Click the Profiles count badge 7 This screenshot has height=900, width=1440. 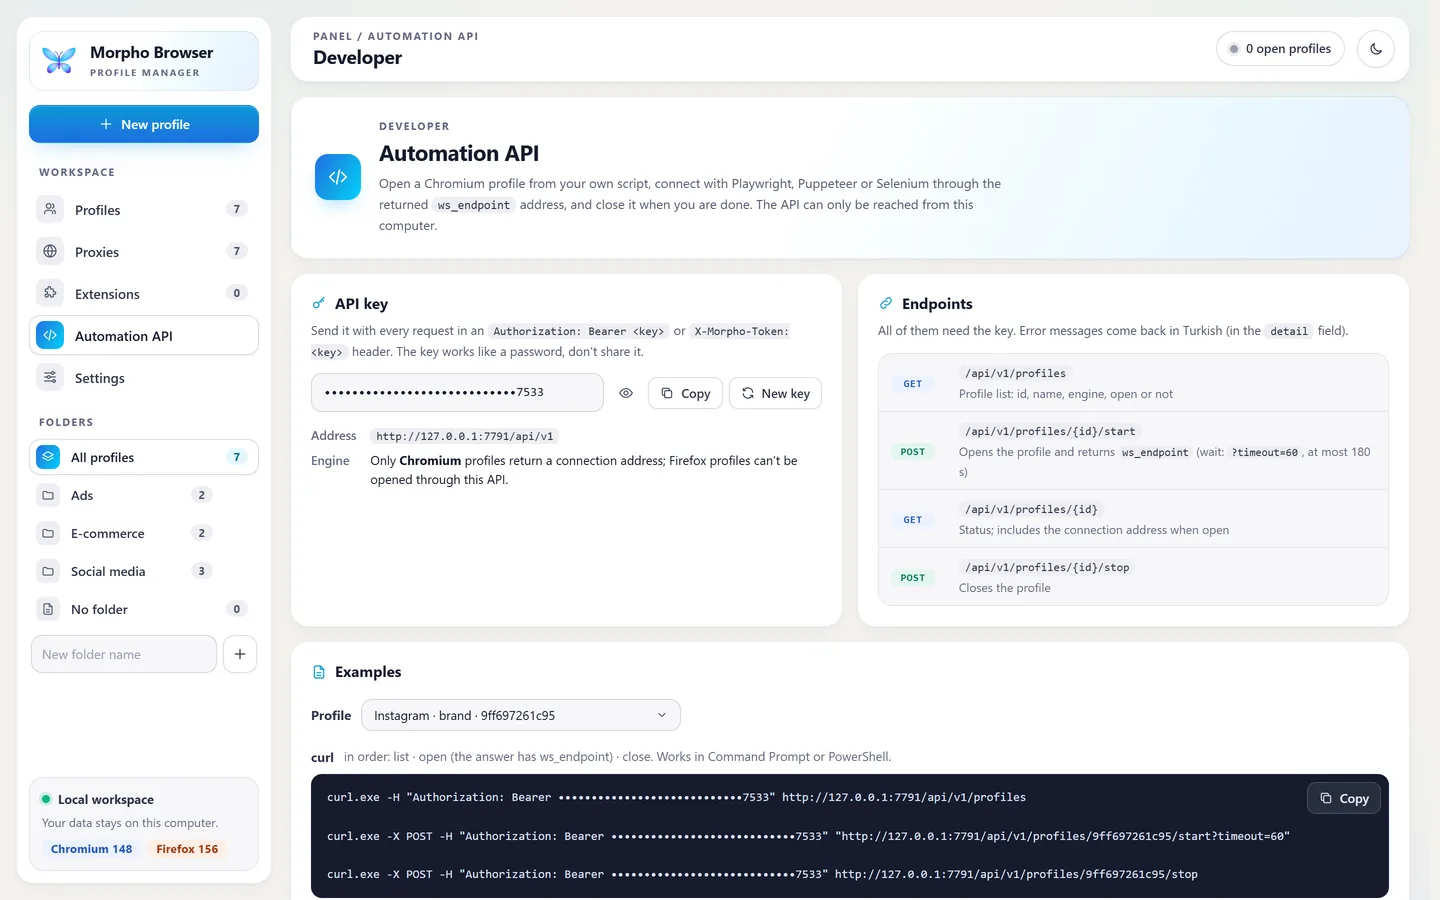(237, 209)
